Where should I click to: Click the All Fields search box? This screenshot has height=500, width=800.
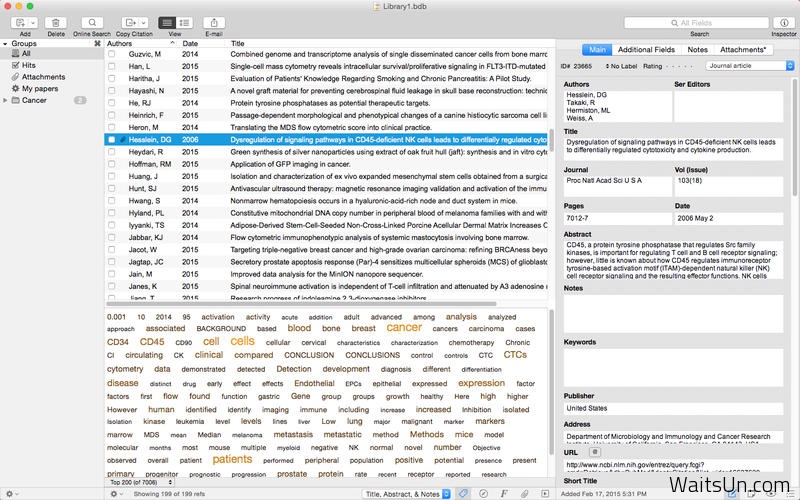[696, 22]
